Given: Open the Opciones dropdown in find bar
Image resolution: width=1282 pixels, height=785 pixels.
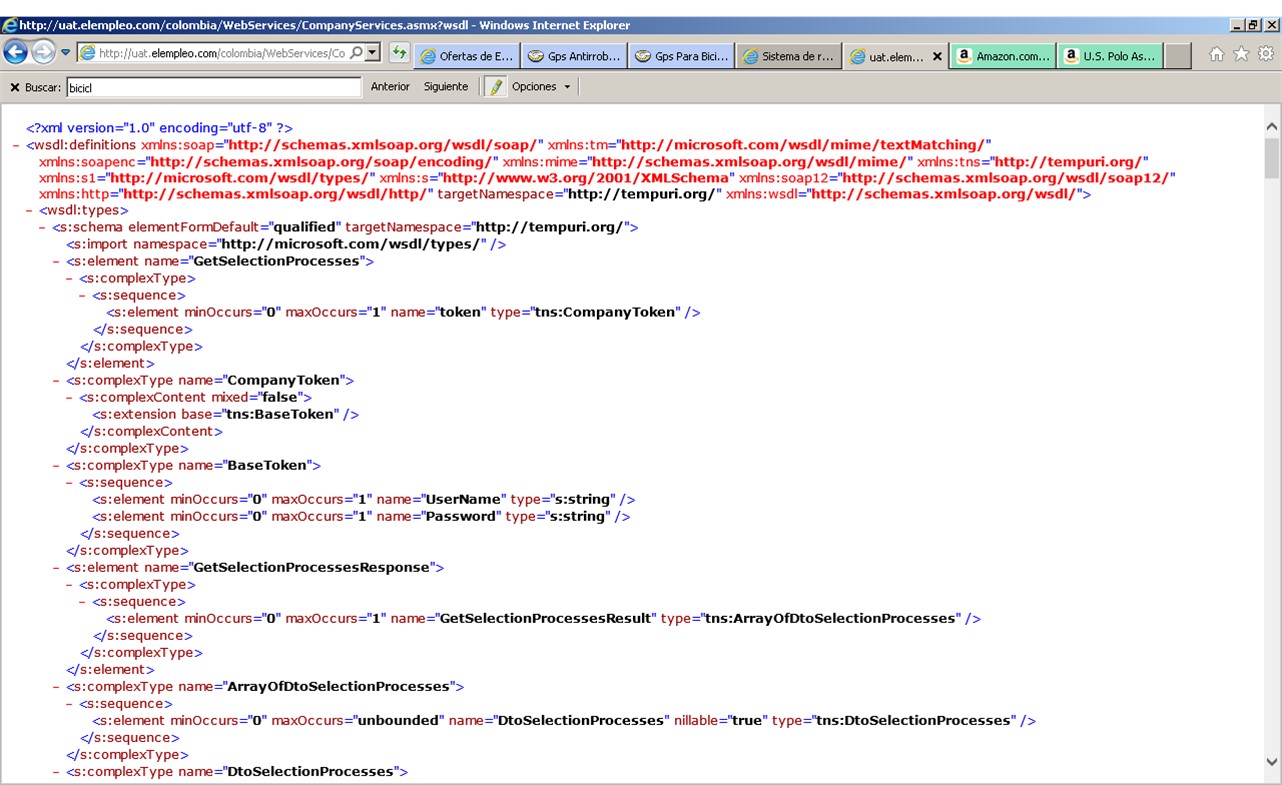Looking at the screenshot, I should point(541,87).
